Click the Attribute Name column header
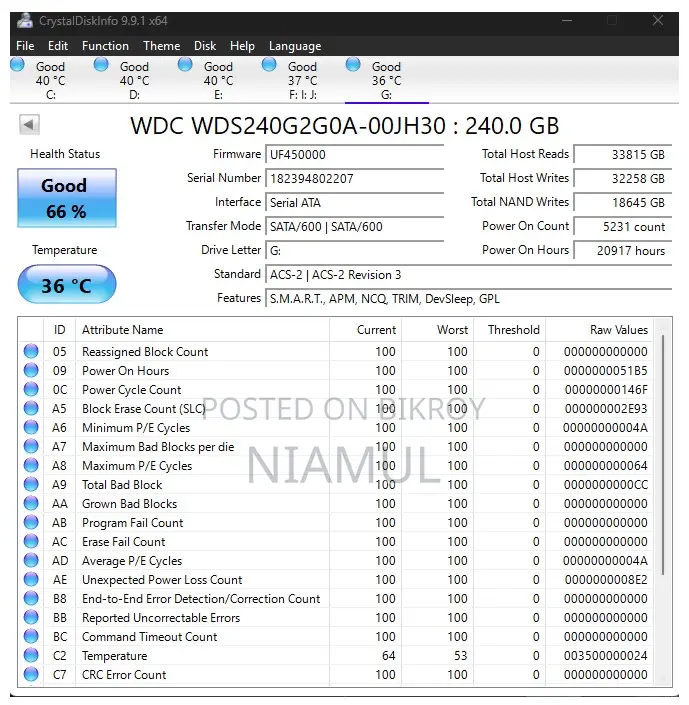The height and width of the screenshot is (705, 689). pos(202,330)
